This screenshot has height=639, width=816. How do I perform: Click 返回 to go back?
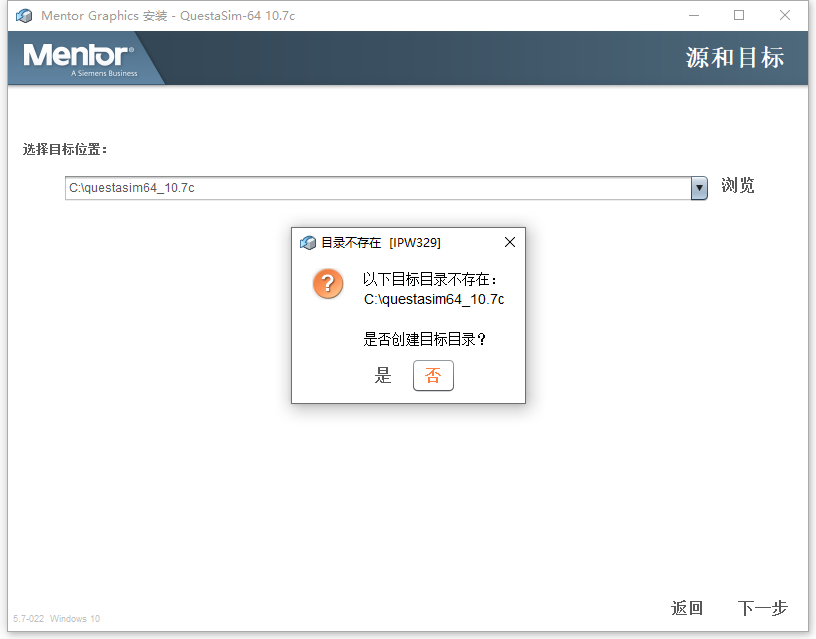pos(686,608)
